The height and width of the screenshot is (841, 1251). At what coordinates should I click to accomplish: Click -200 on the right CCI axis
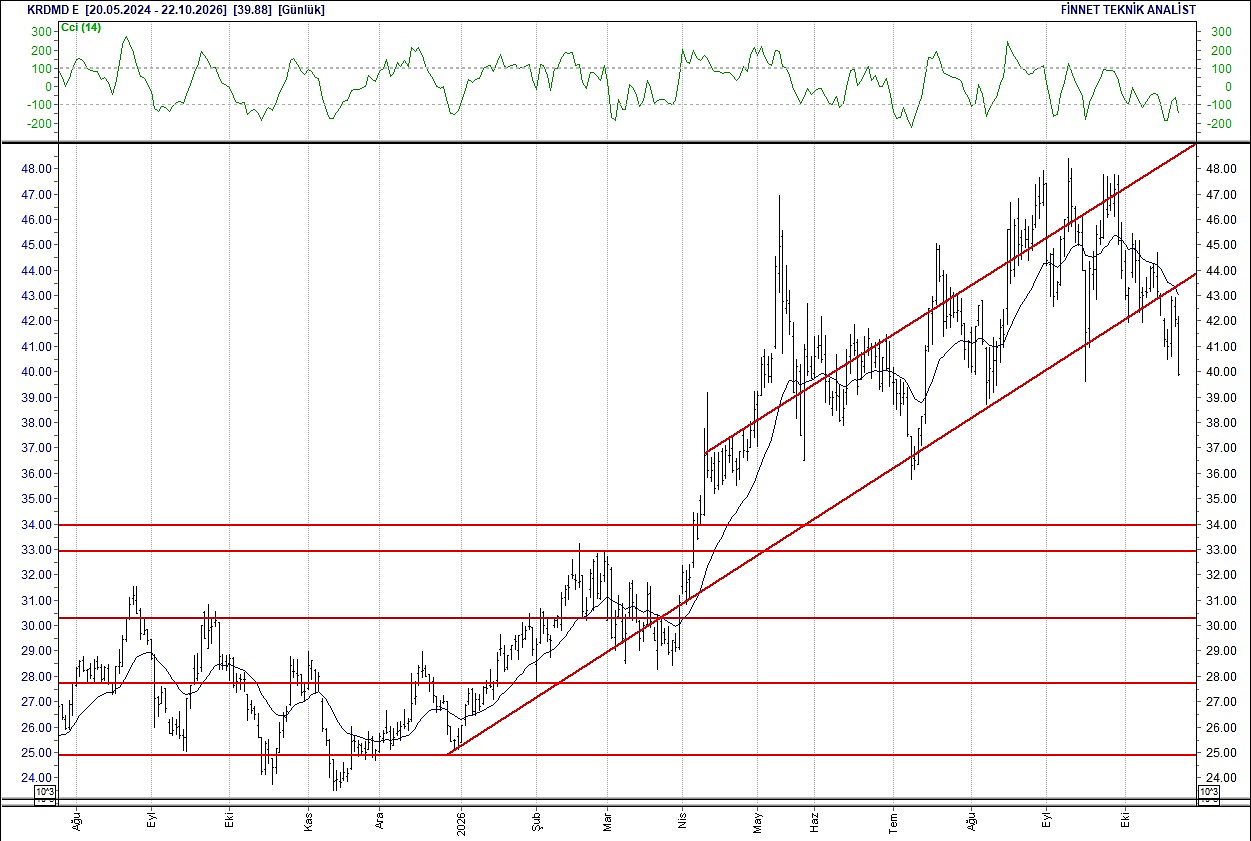click(x=1221, y=124)
